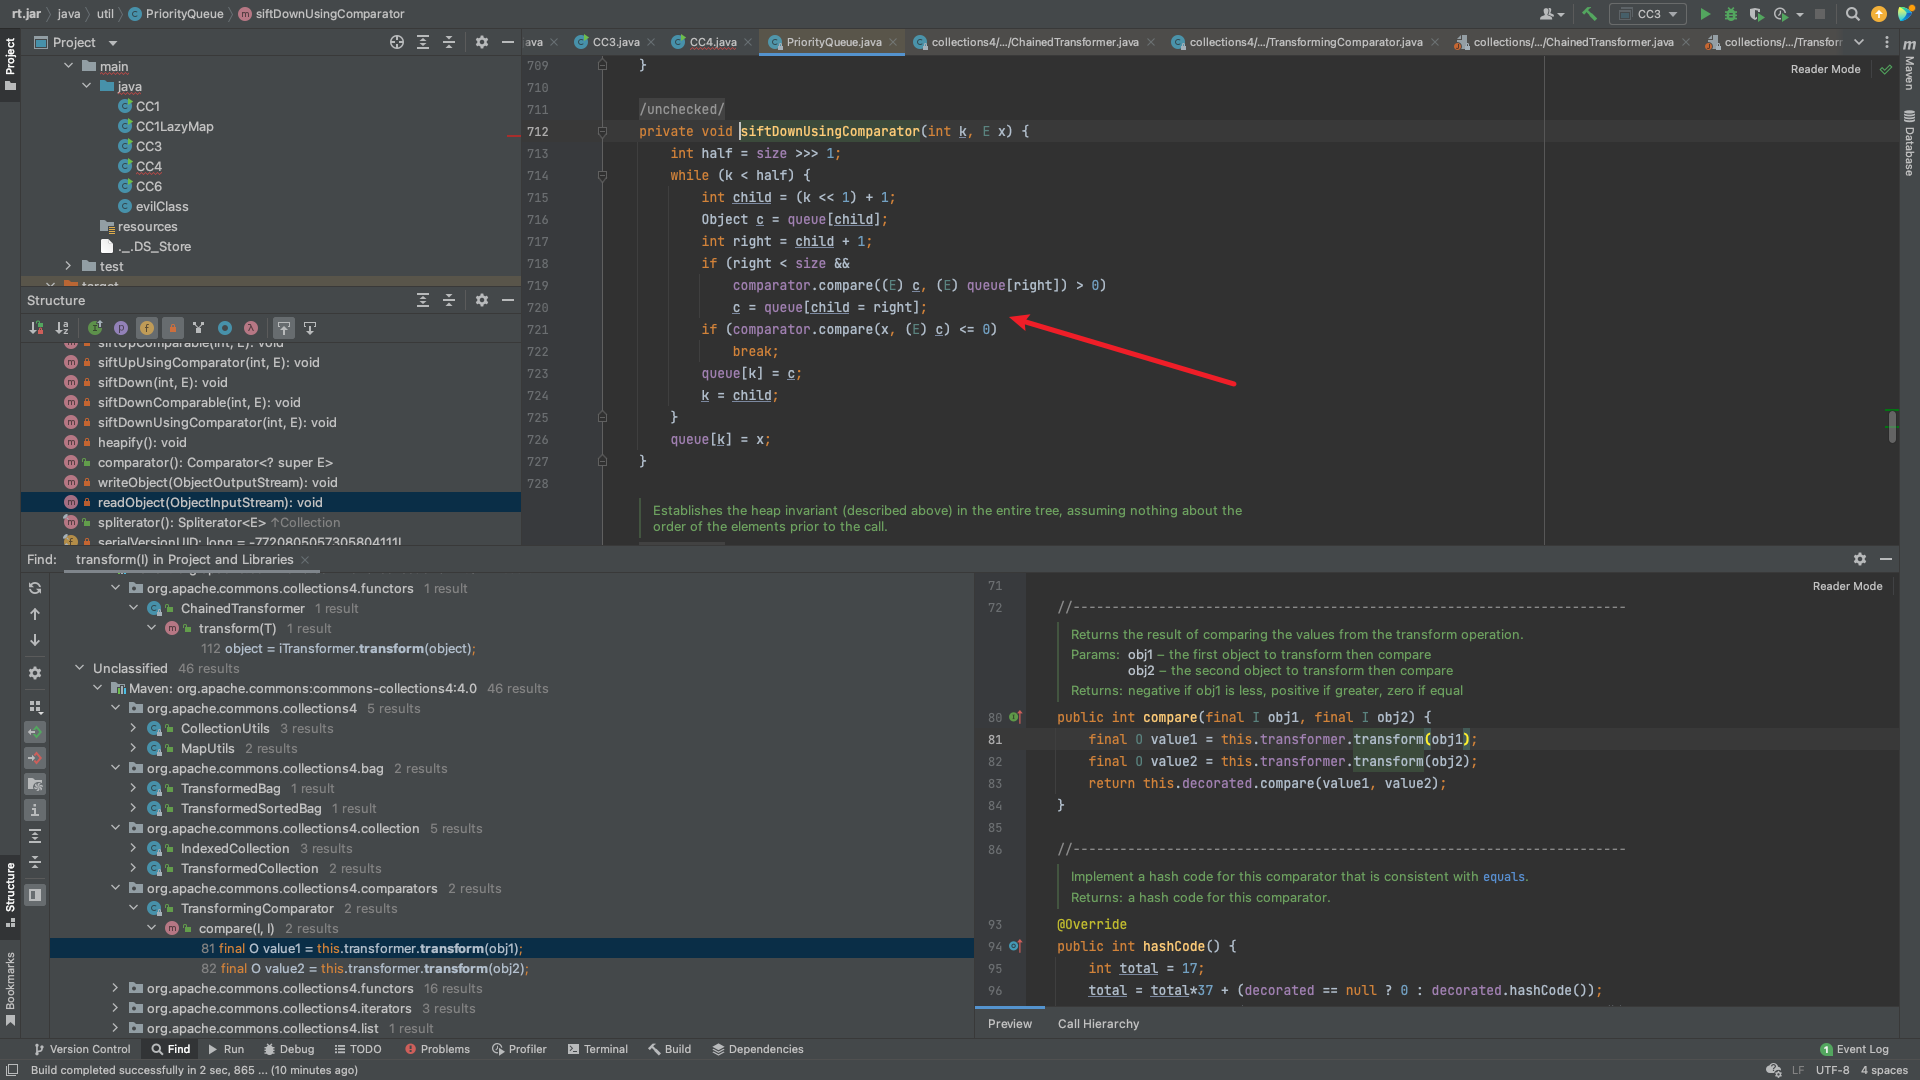Expand the MapUtils results node
The image size is (1920, 1080).
tap(133, 748)
